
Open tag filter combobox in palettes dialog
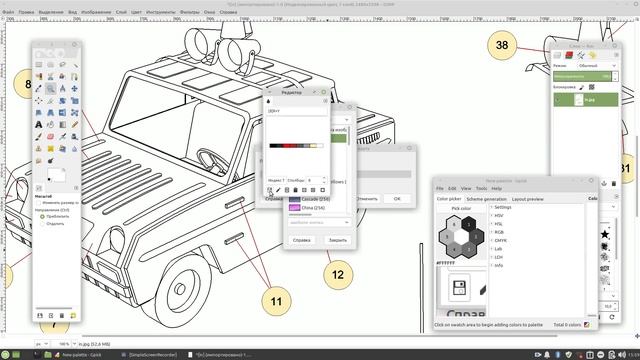pyautogui.click(x=319, y=222)
